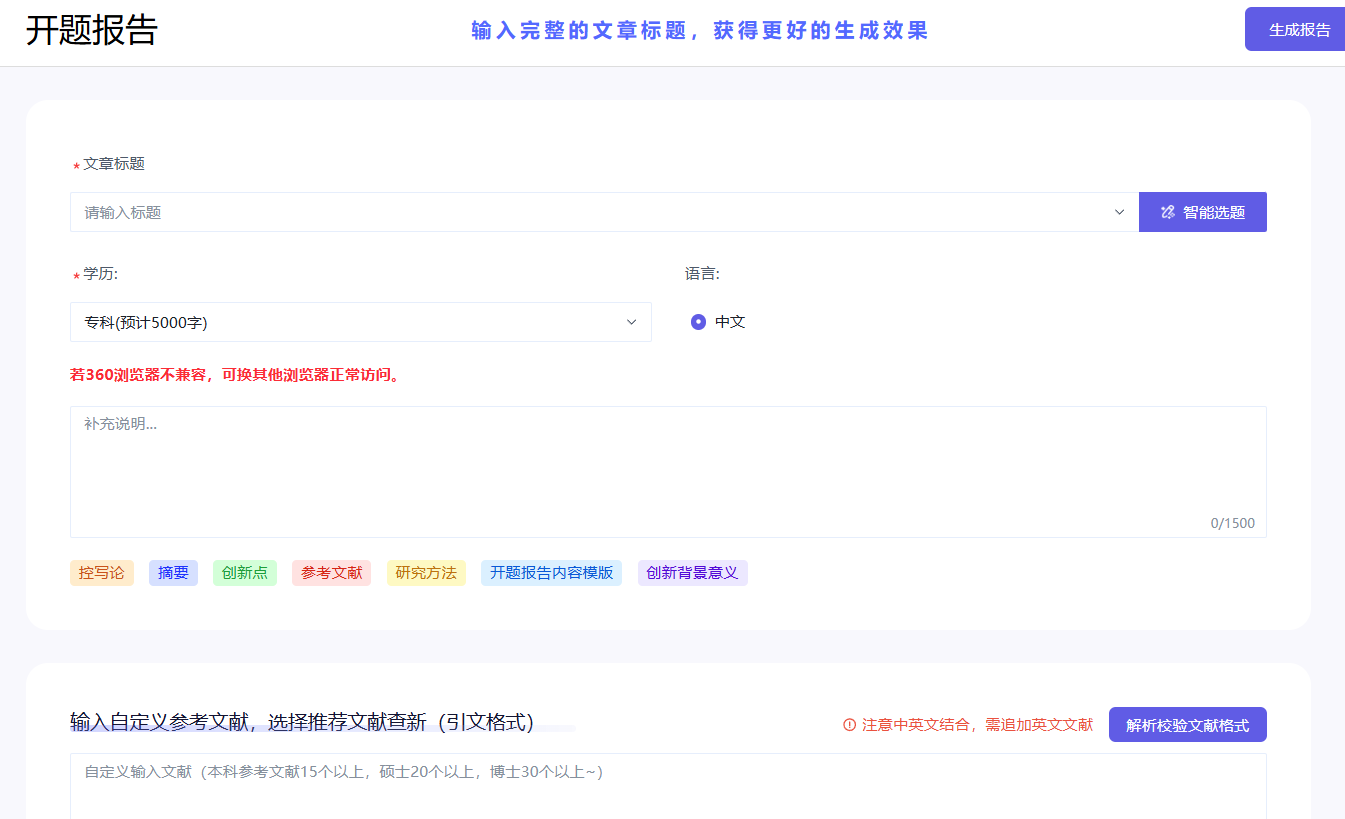Click the warning icon beside 注意中英文结合
1345x819 pixels.
point(850,725)
